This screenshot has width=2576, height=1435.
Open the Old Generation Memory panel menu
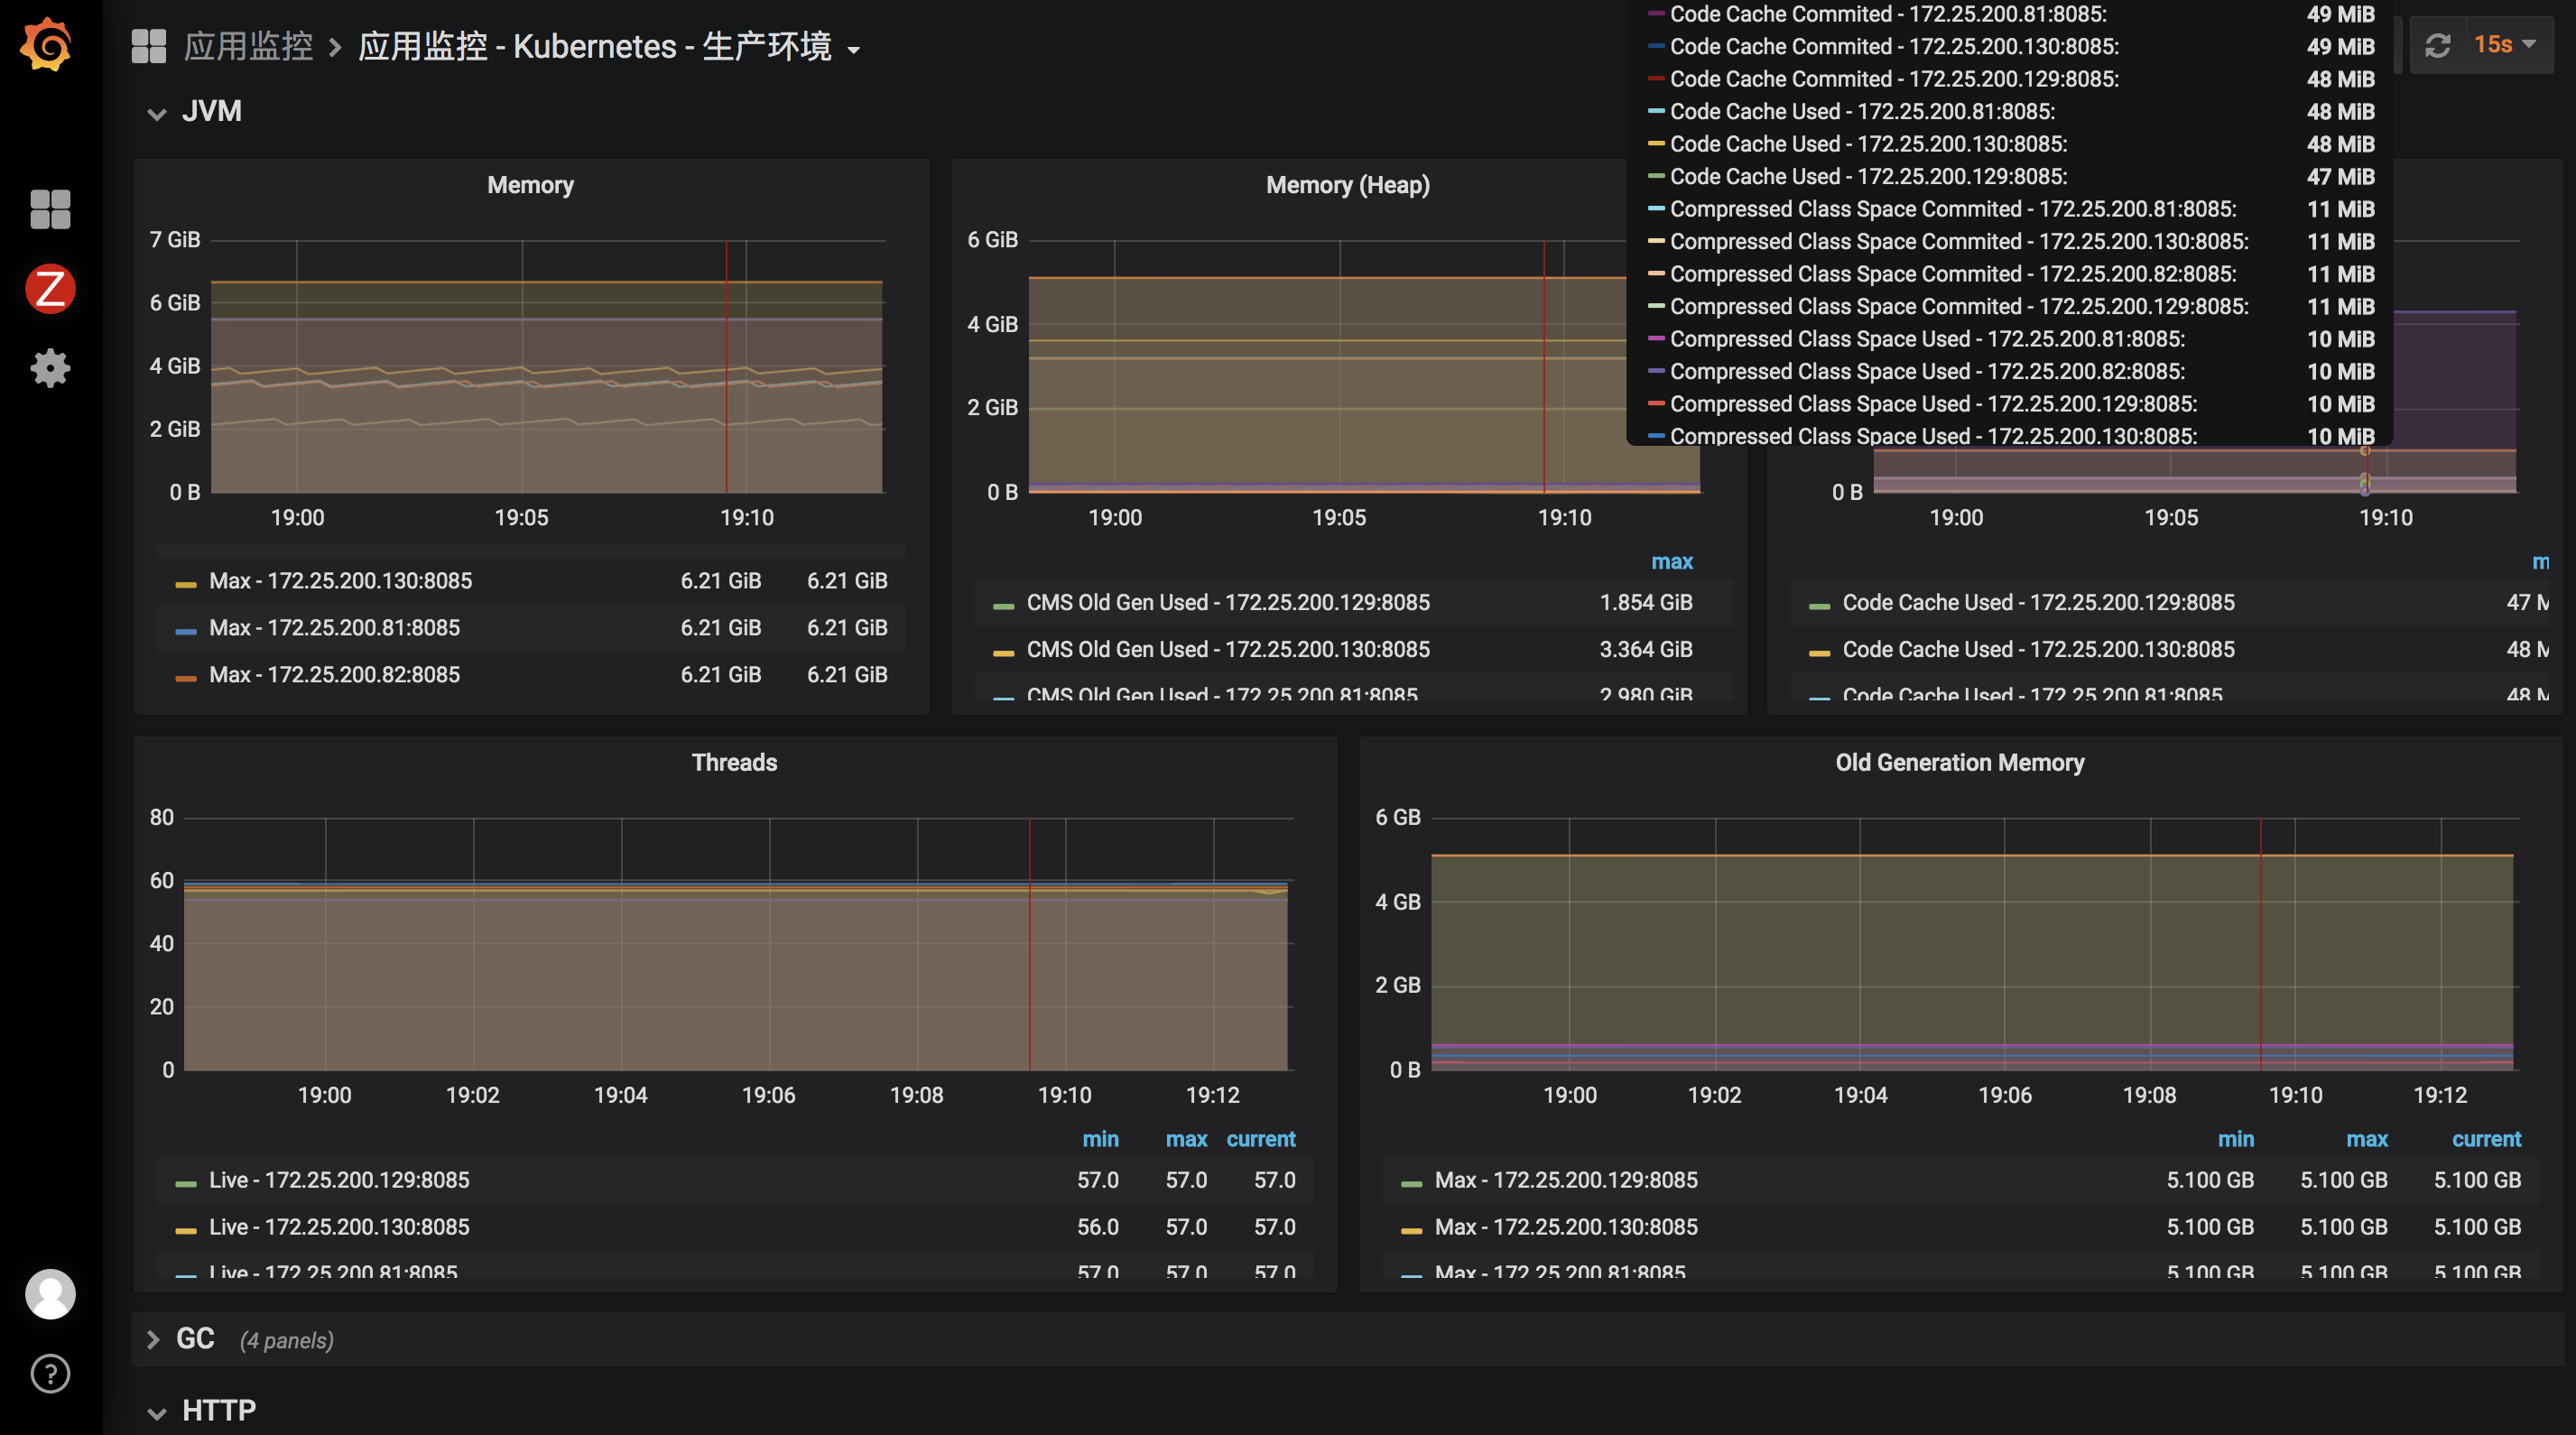pos(1959,763)
